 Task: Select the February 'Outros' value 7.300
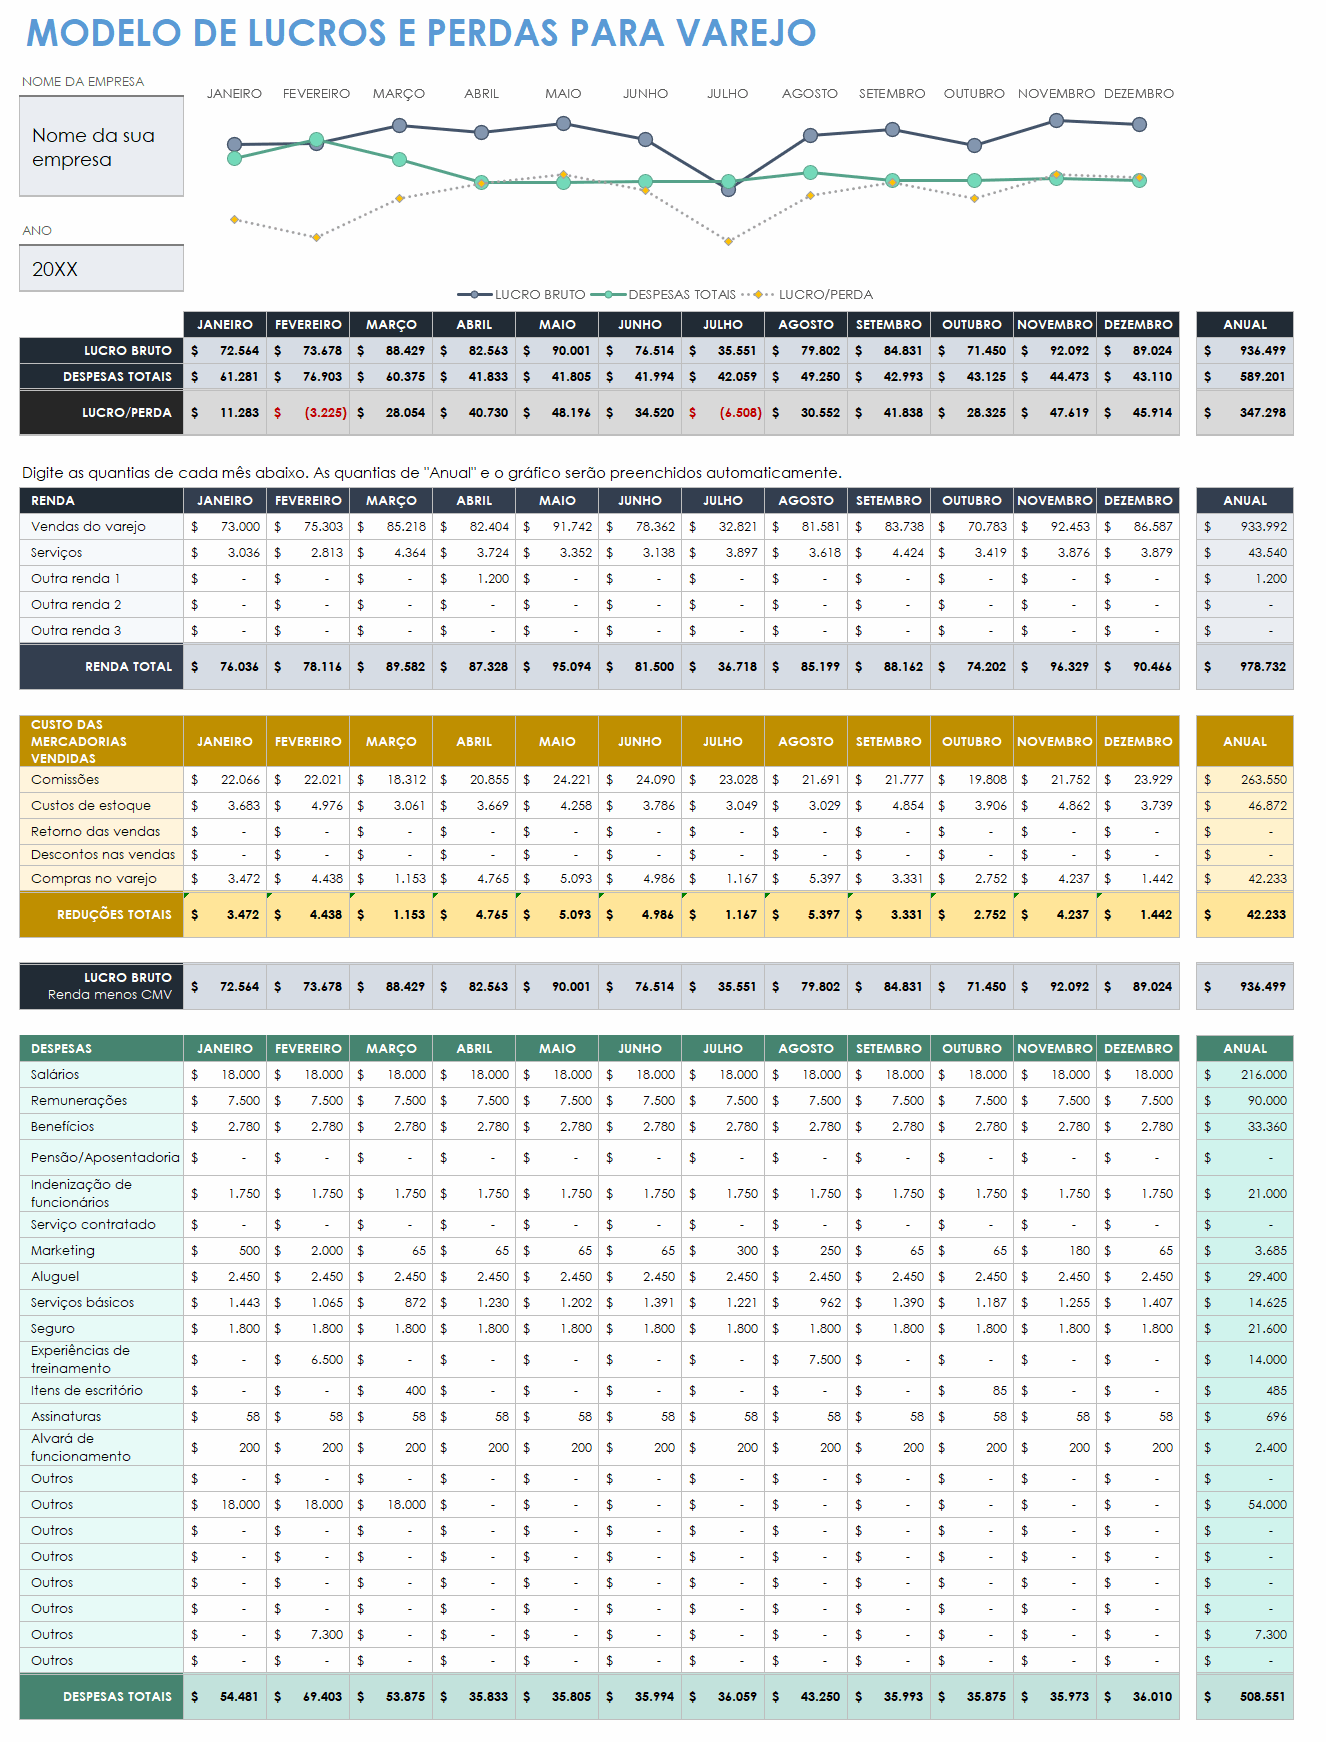coord(308,1635)
